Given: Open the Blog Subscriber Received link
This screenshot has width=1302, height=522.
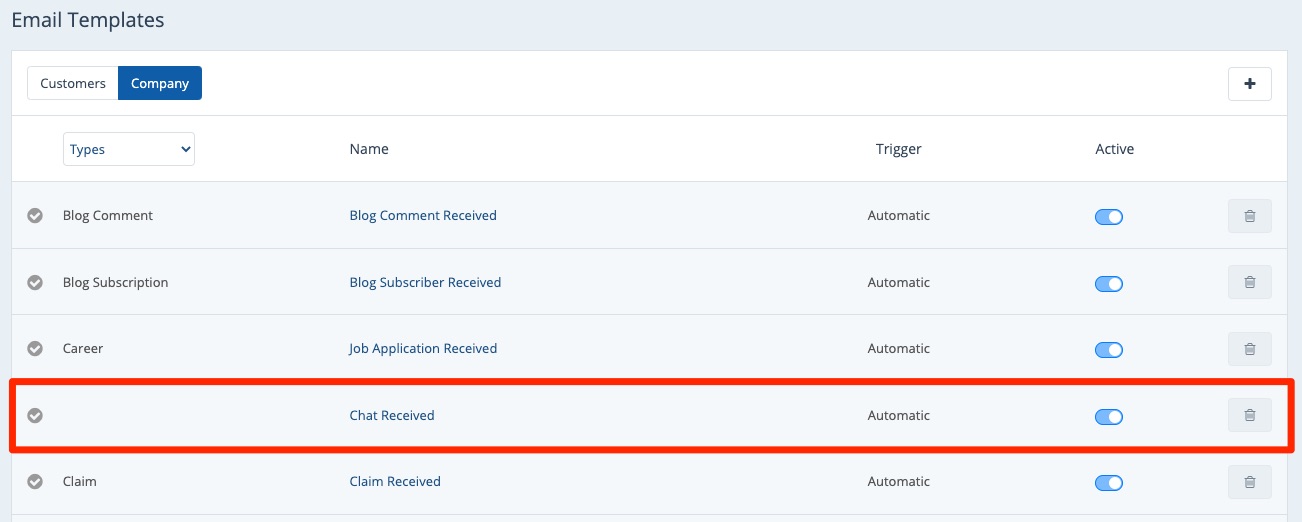Looking at the screenshot, I should pos(425,282).
